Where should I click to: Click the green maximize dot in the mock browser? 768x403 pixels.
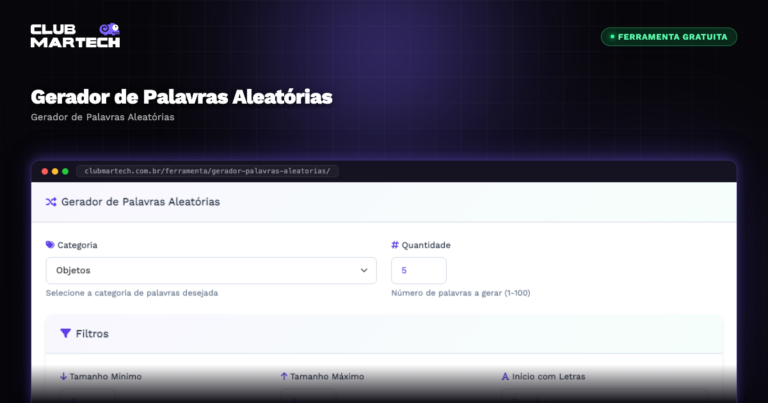pyautogui.click(x=65, y=171)
